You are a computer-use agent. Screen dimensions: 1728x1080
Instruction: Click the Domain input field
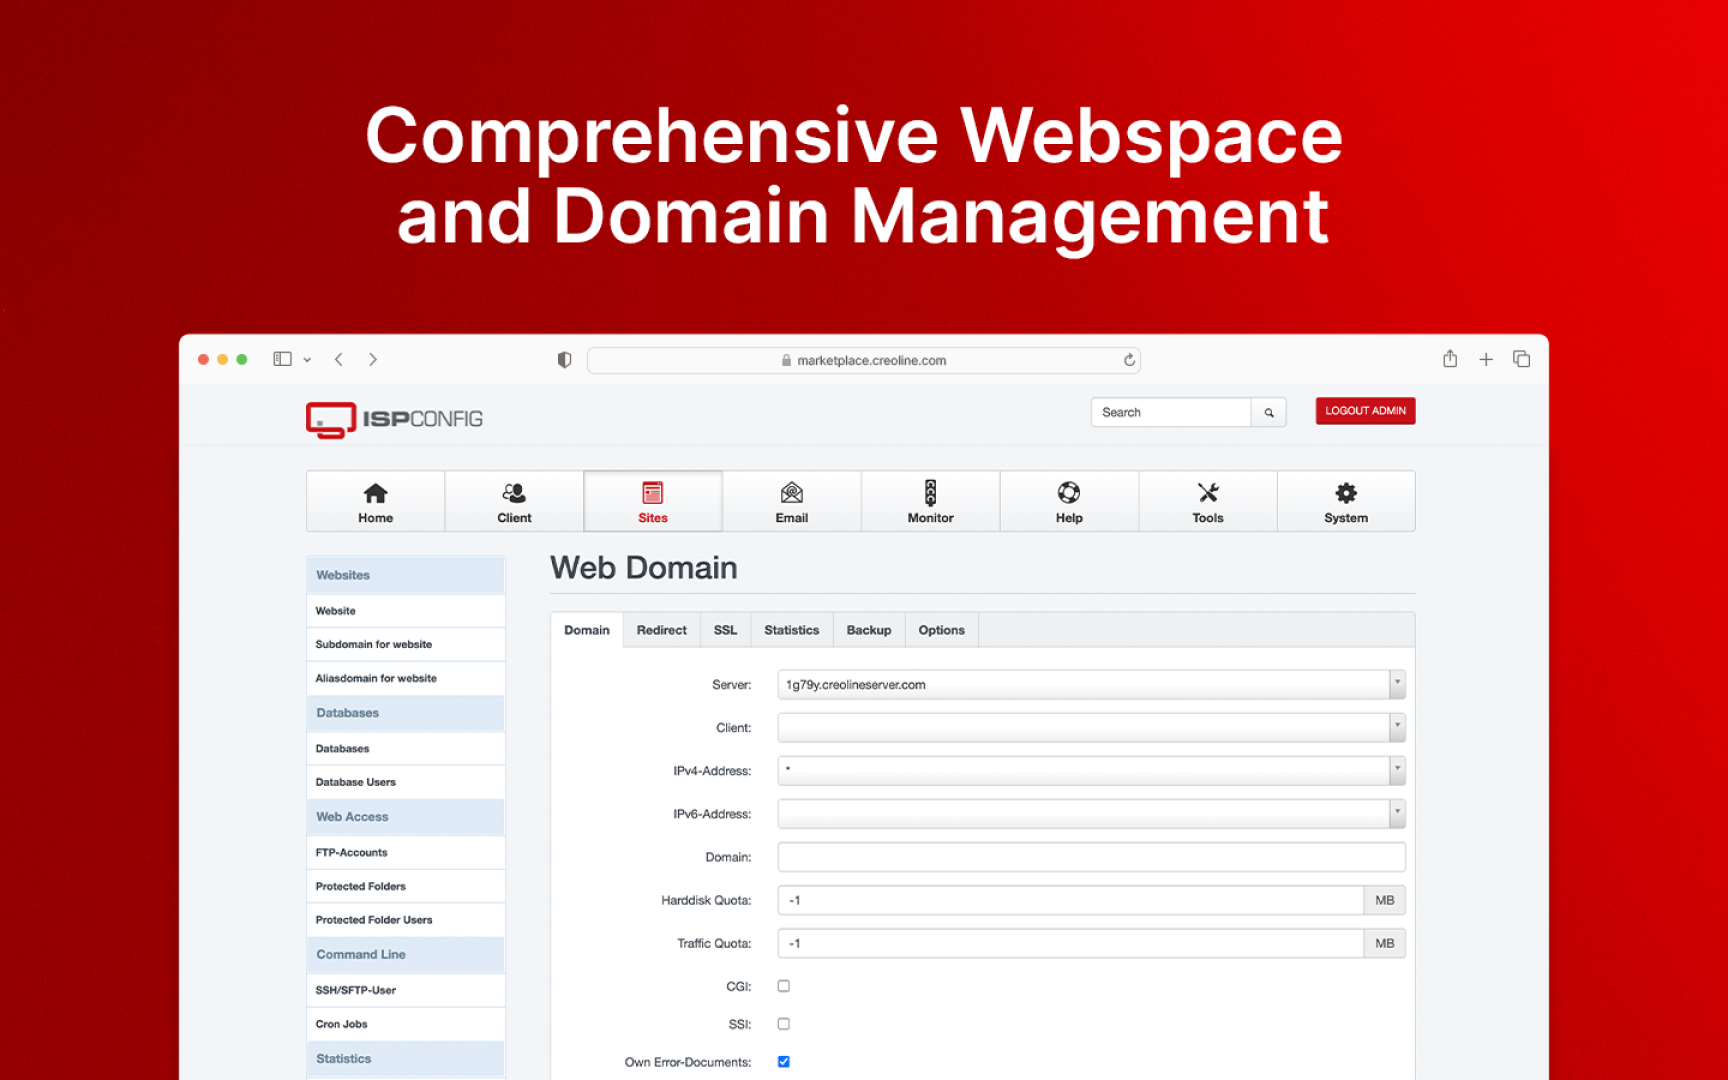pyautogui.click(x=1091, y=857)
